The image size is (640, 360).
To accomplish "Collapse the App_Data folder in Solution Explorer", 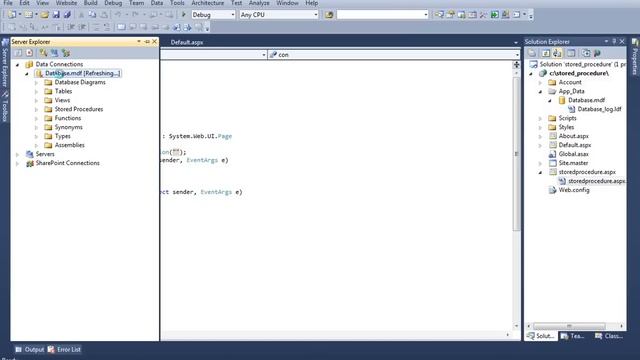I will pos(541,91).
